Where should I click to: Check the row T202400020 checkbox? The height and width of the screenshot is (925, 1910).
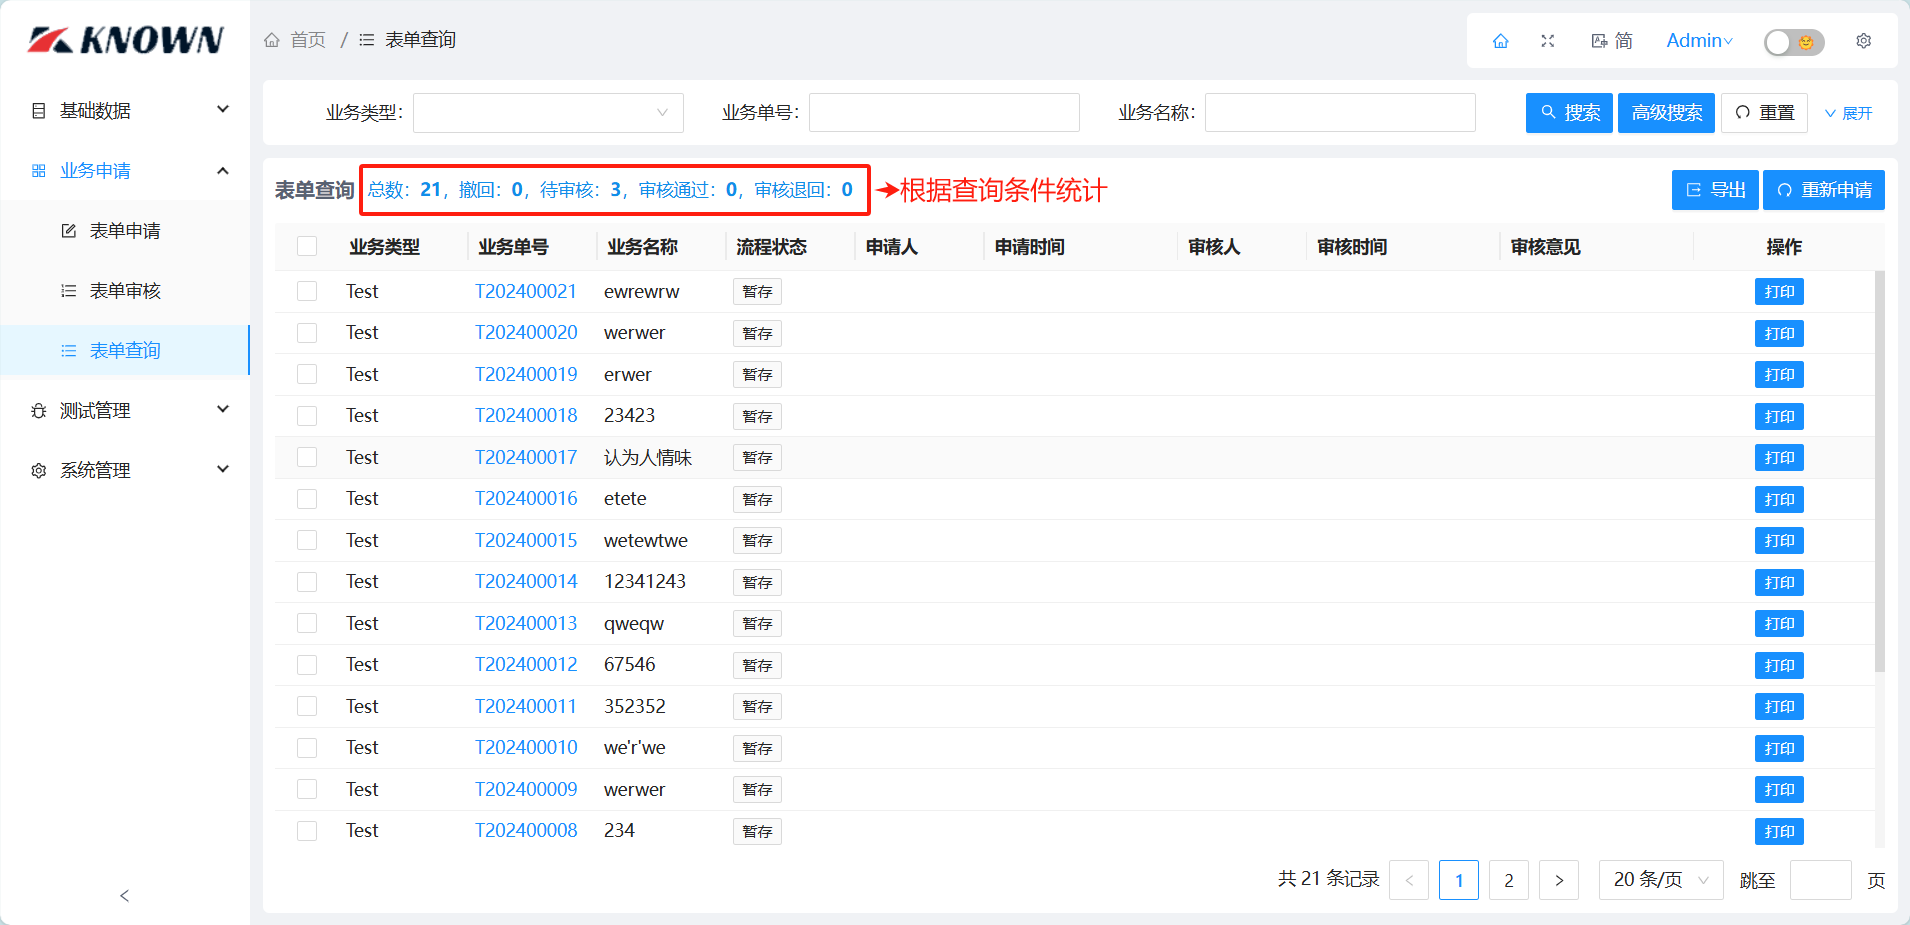(307, 333)
